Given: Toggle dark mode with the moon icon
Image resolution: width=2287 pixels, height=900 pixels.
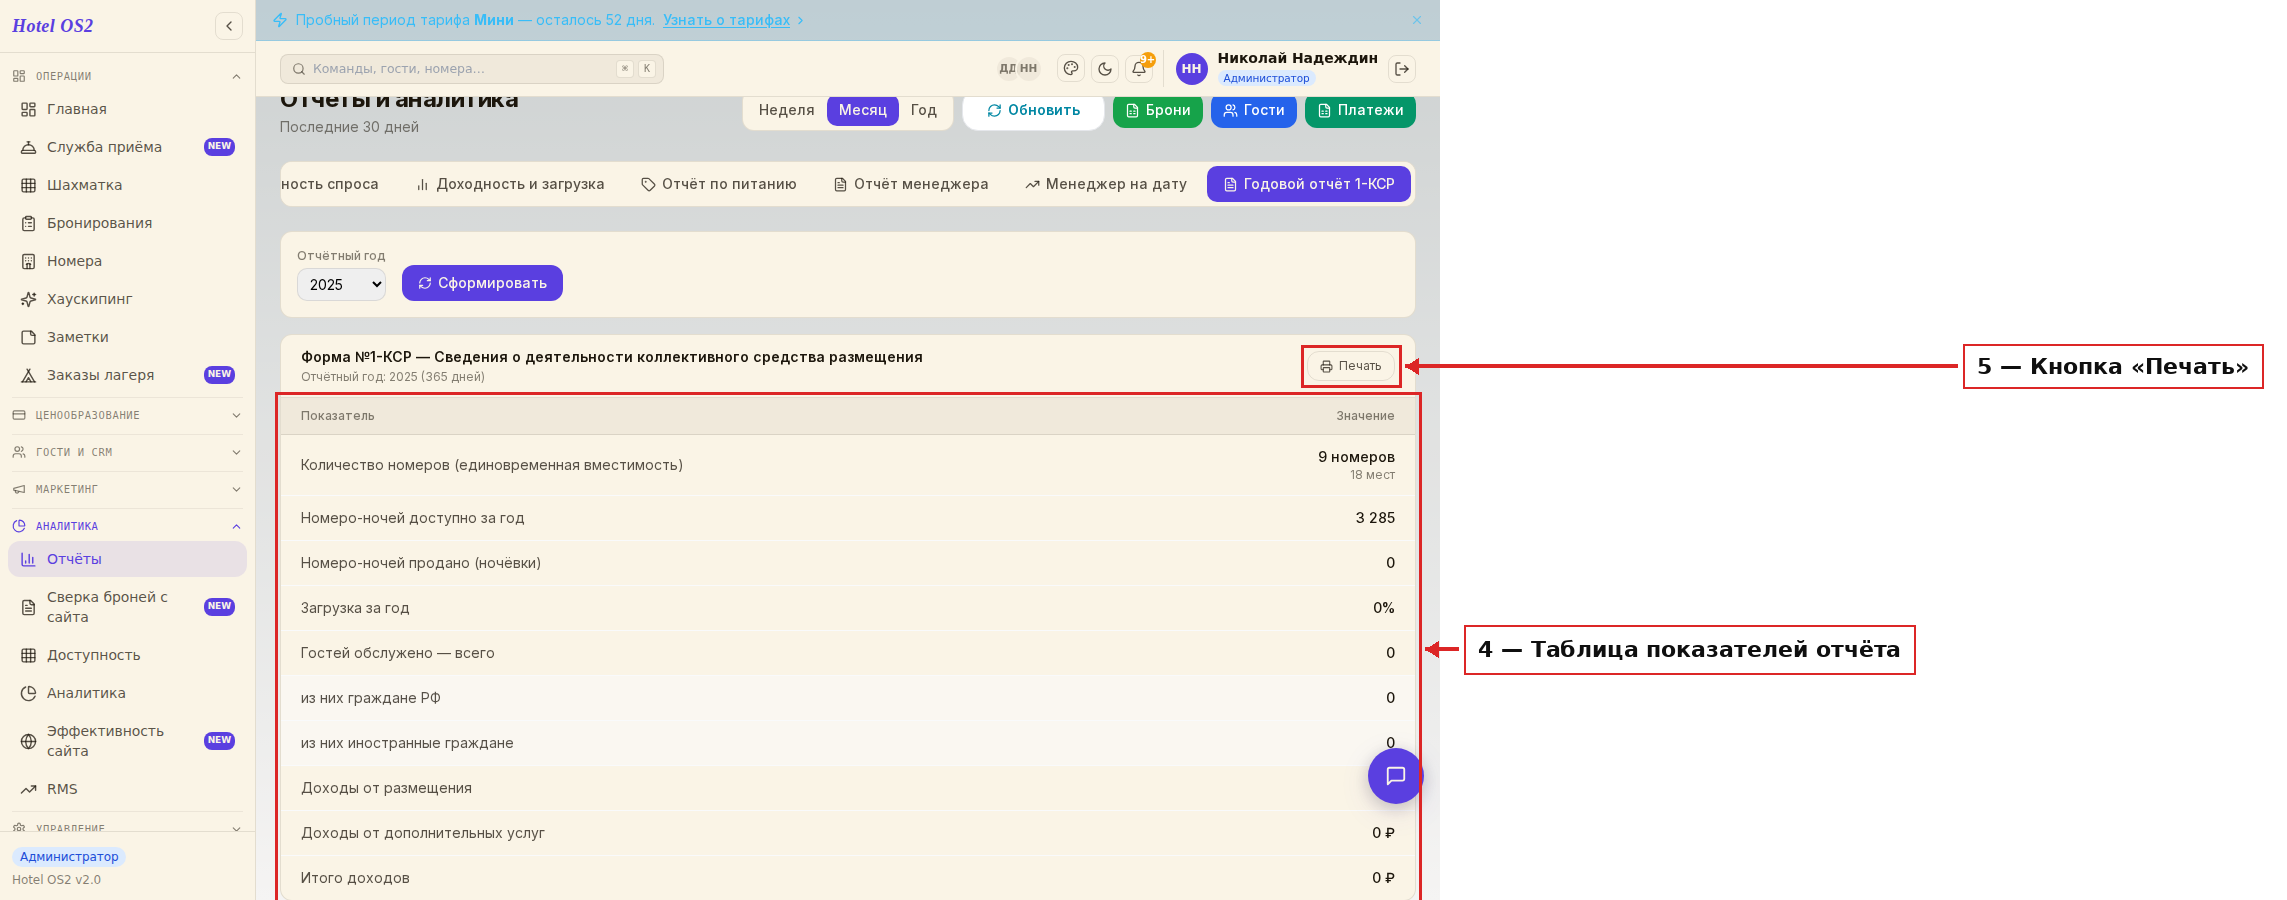Looking at the screenshot, I should 1105,69.
